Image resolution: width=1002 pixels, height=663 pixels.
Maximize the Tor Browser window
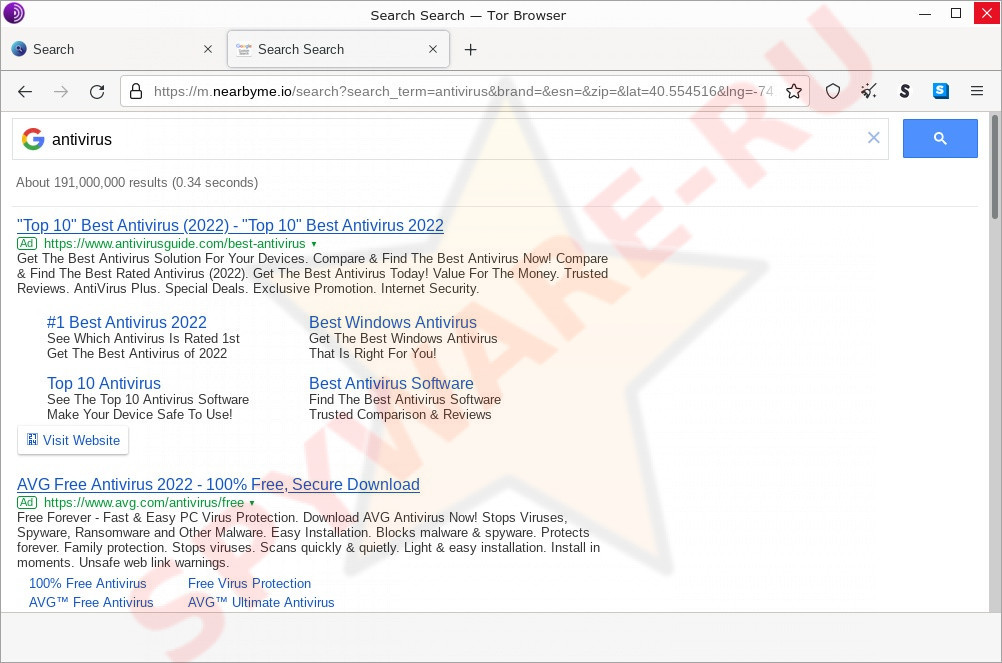956,13
